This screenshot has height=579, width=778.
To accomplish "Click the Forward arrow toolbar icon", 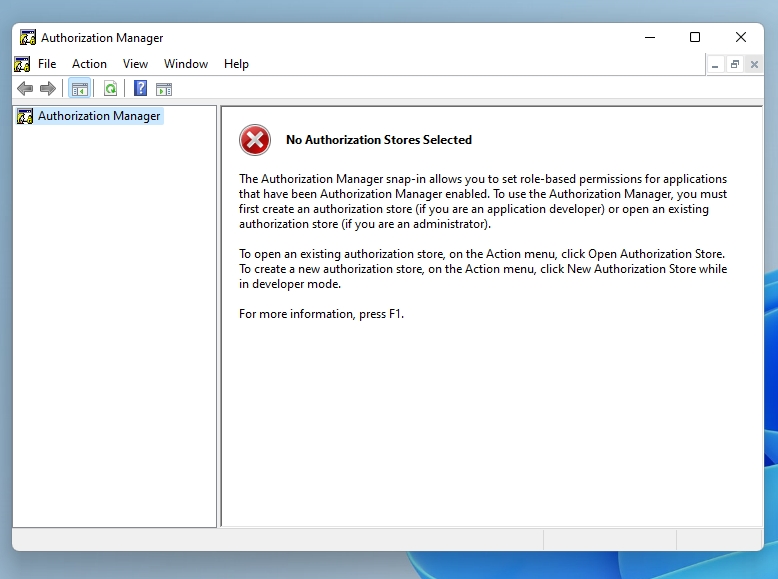I will (x=47, y=89).
